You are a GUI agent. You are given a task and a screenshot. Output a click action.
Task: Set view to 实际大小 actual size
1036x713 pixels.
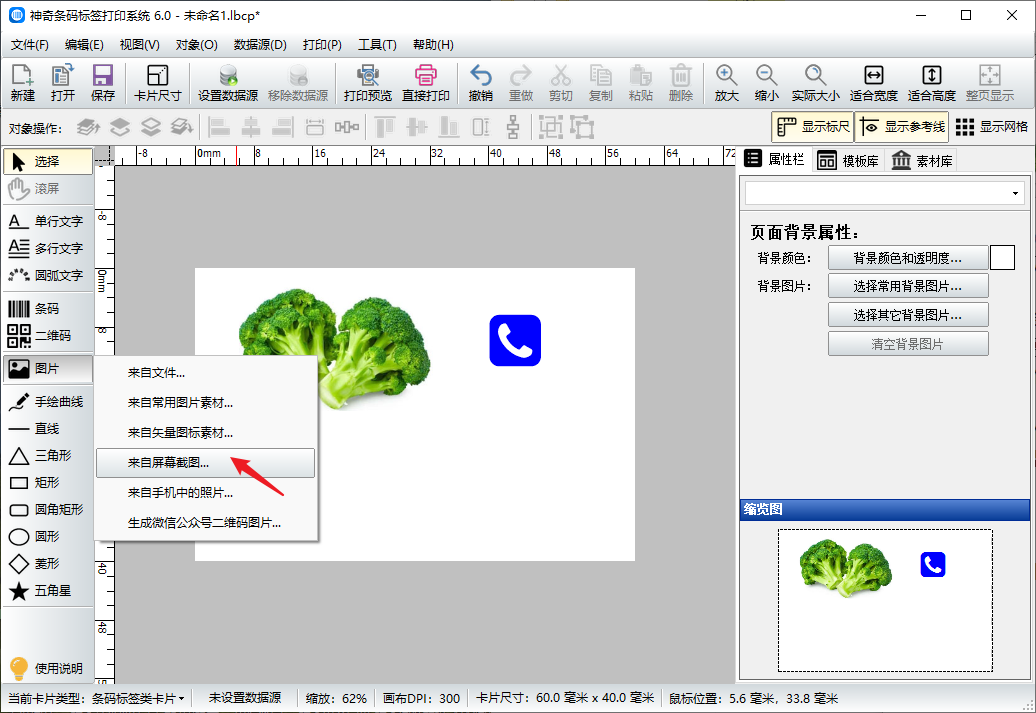click(x=815, y=83)
